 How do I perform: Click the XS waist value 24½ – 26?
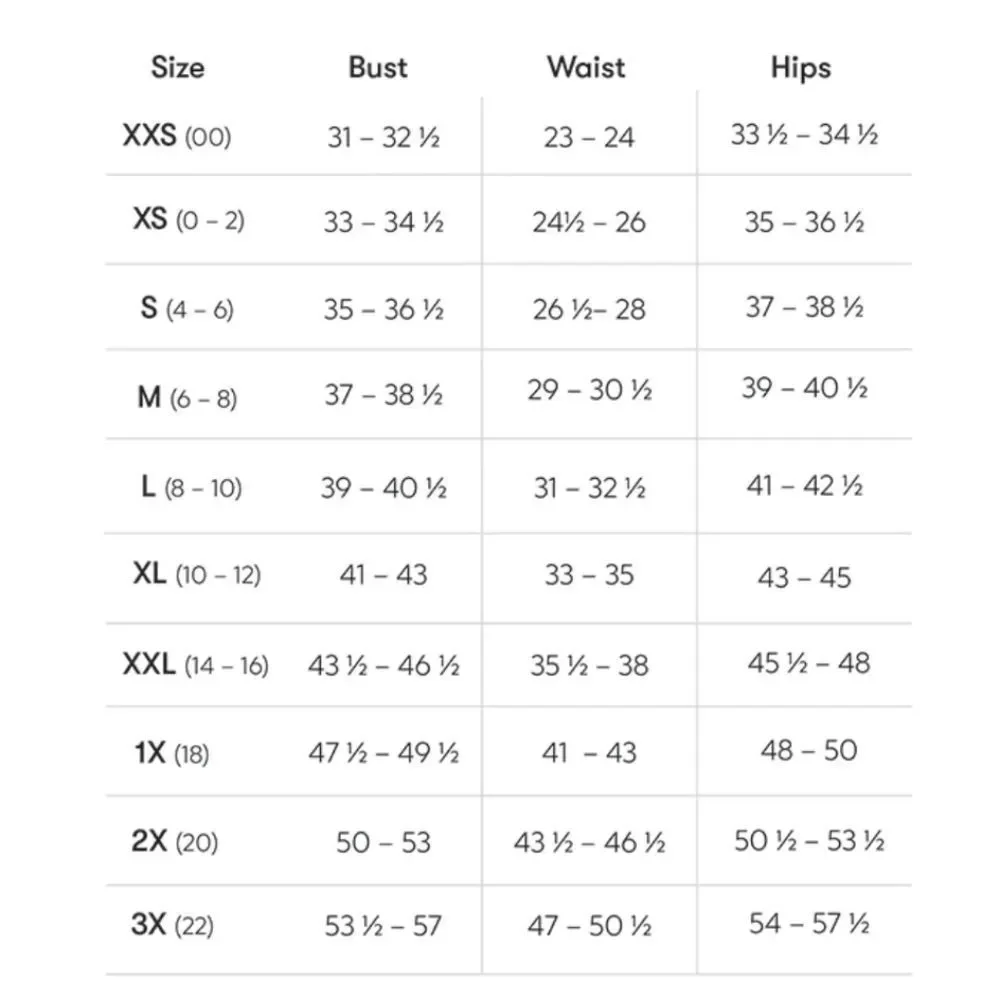[589, 222]
